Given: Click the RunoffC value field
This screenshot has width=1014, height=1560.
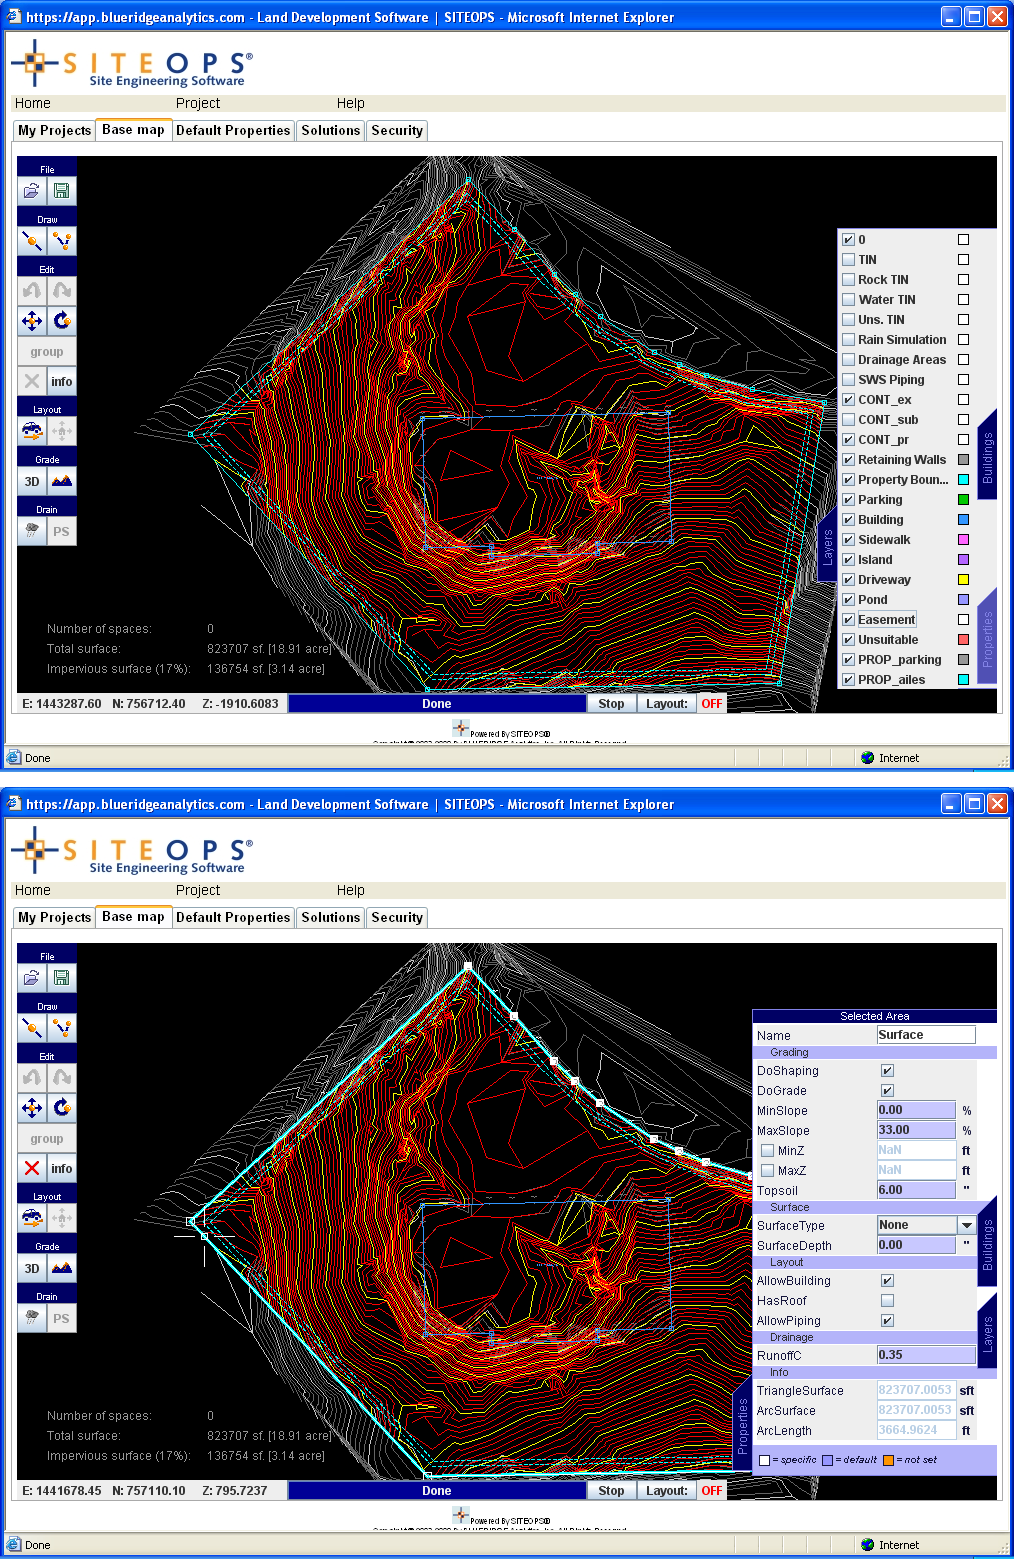Looking at the screenshot, I should [x=926, y=1355].
